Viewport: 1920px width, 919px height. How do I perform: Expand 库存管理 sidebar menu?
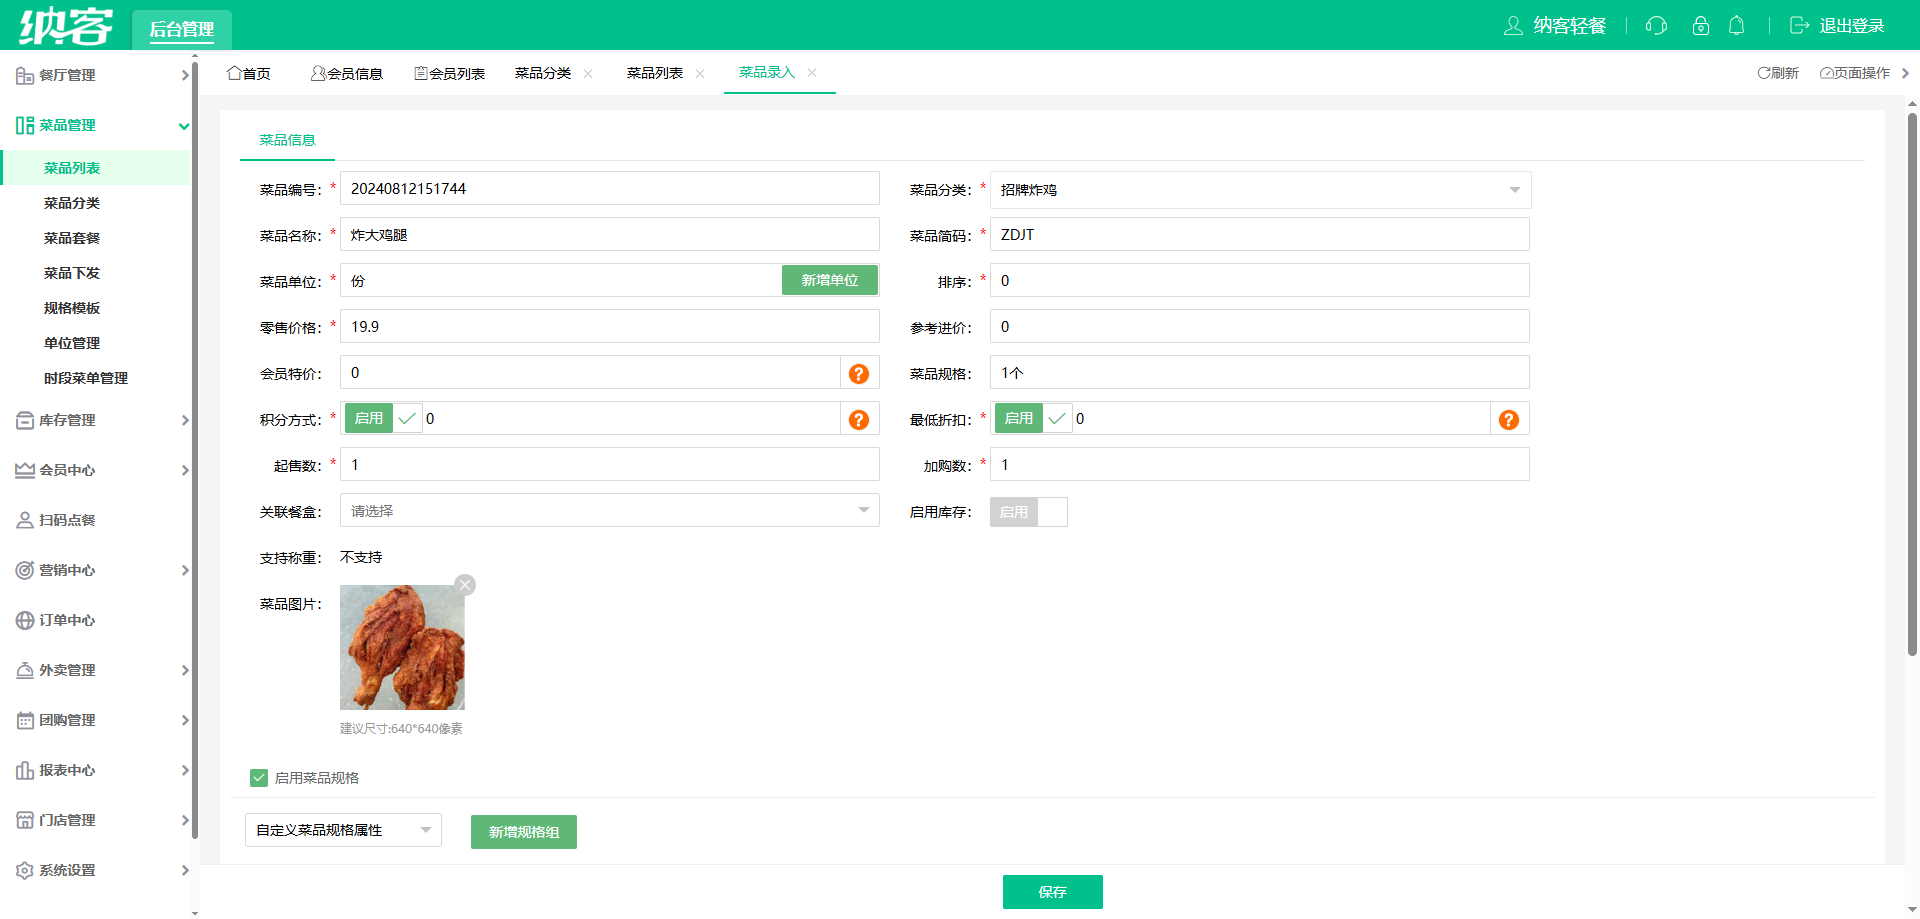[184, 421]
